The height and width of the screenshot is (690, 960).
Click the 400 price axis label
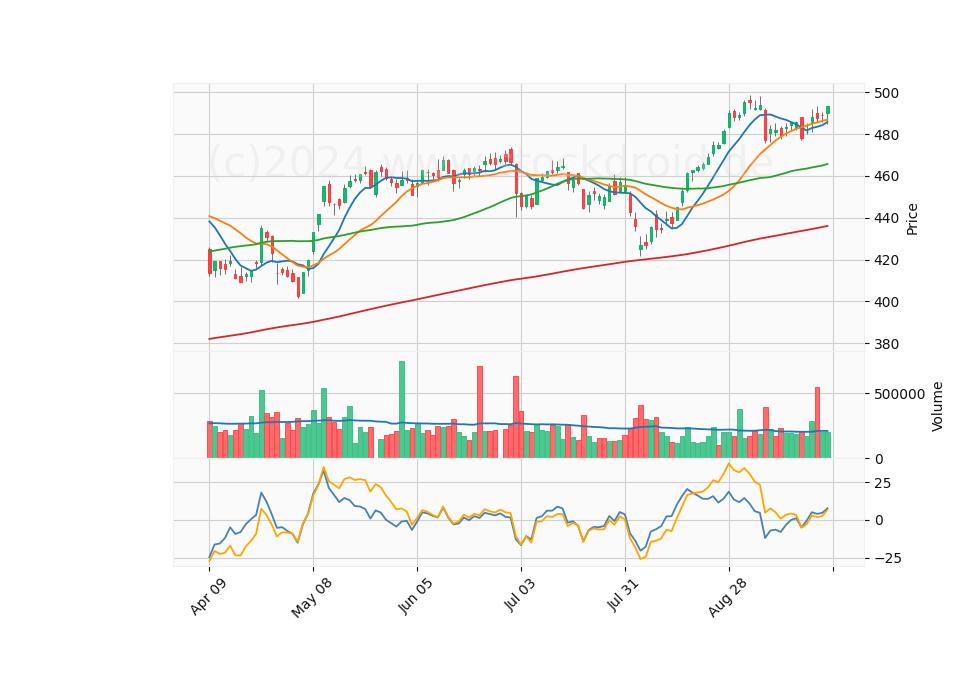887,302
